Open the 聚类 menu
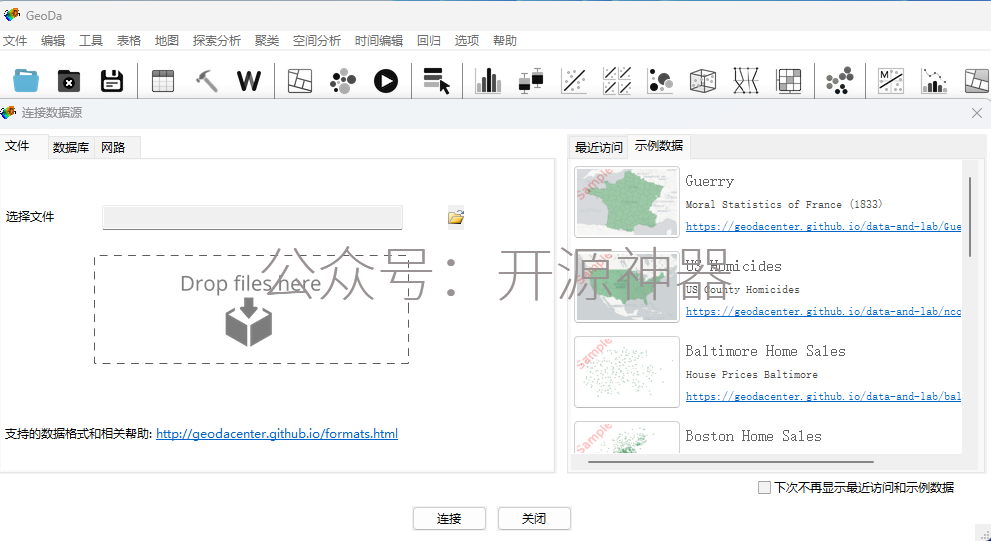The height and width of the screenshot is (541, 991). (267, 40)
